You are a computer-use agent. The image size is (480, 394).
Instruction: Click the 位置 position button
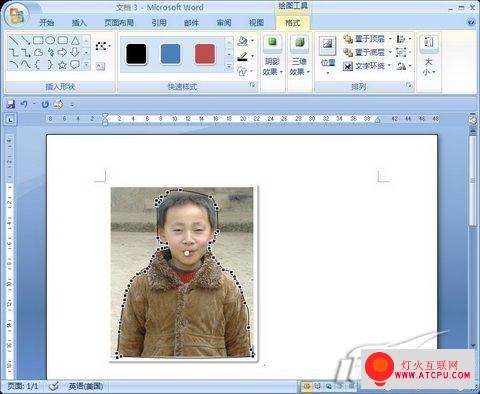tap(328, 55)
